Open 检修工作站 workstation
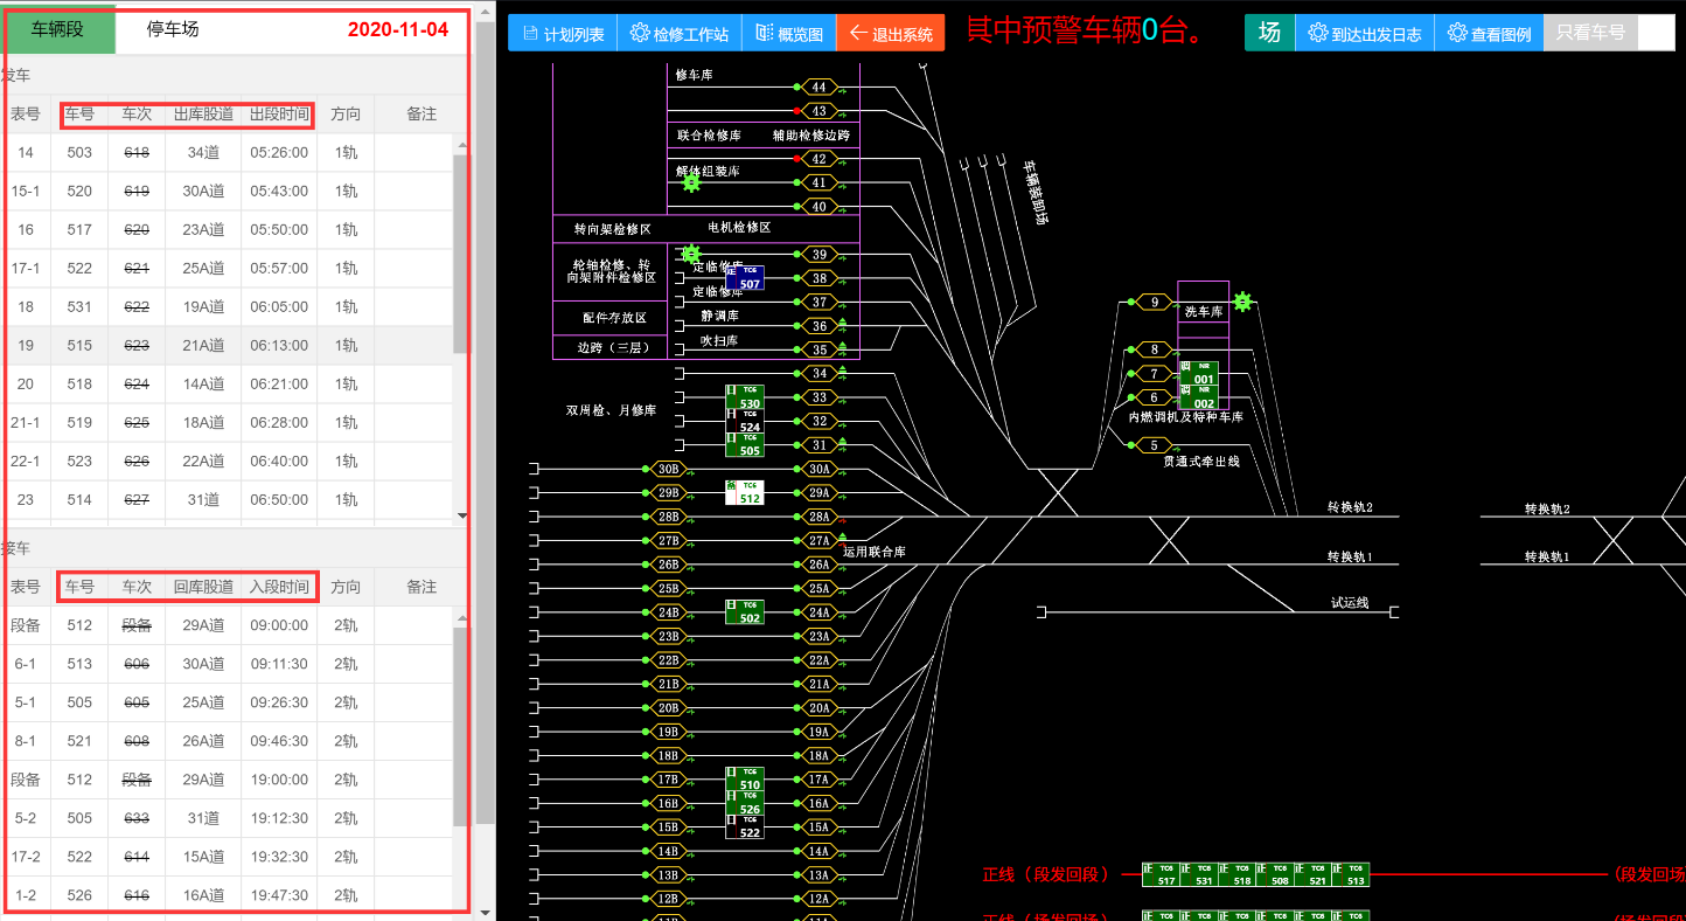Image resolution: width=1686 pixels, height=921 pixels. (679, 33)
